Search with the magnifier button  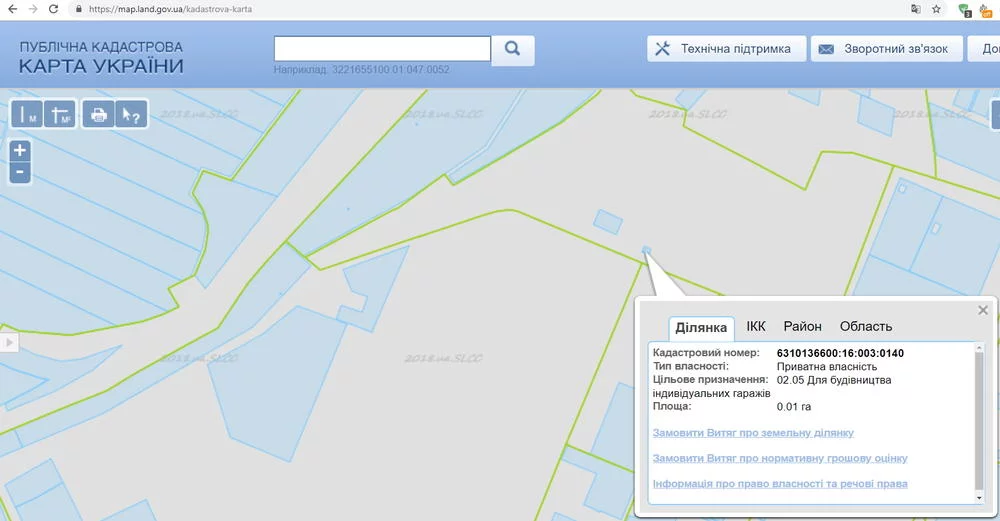(513, 49)
